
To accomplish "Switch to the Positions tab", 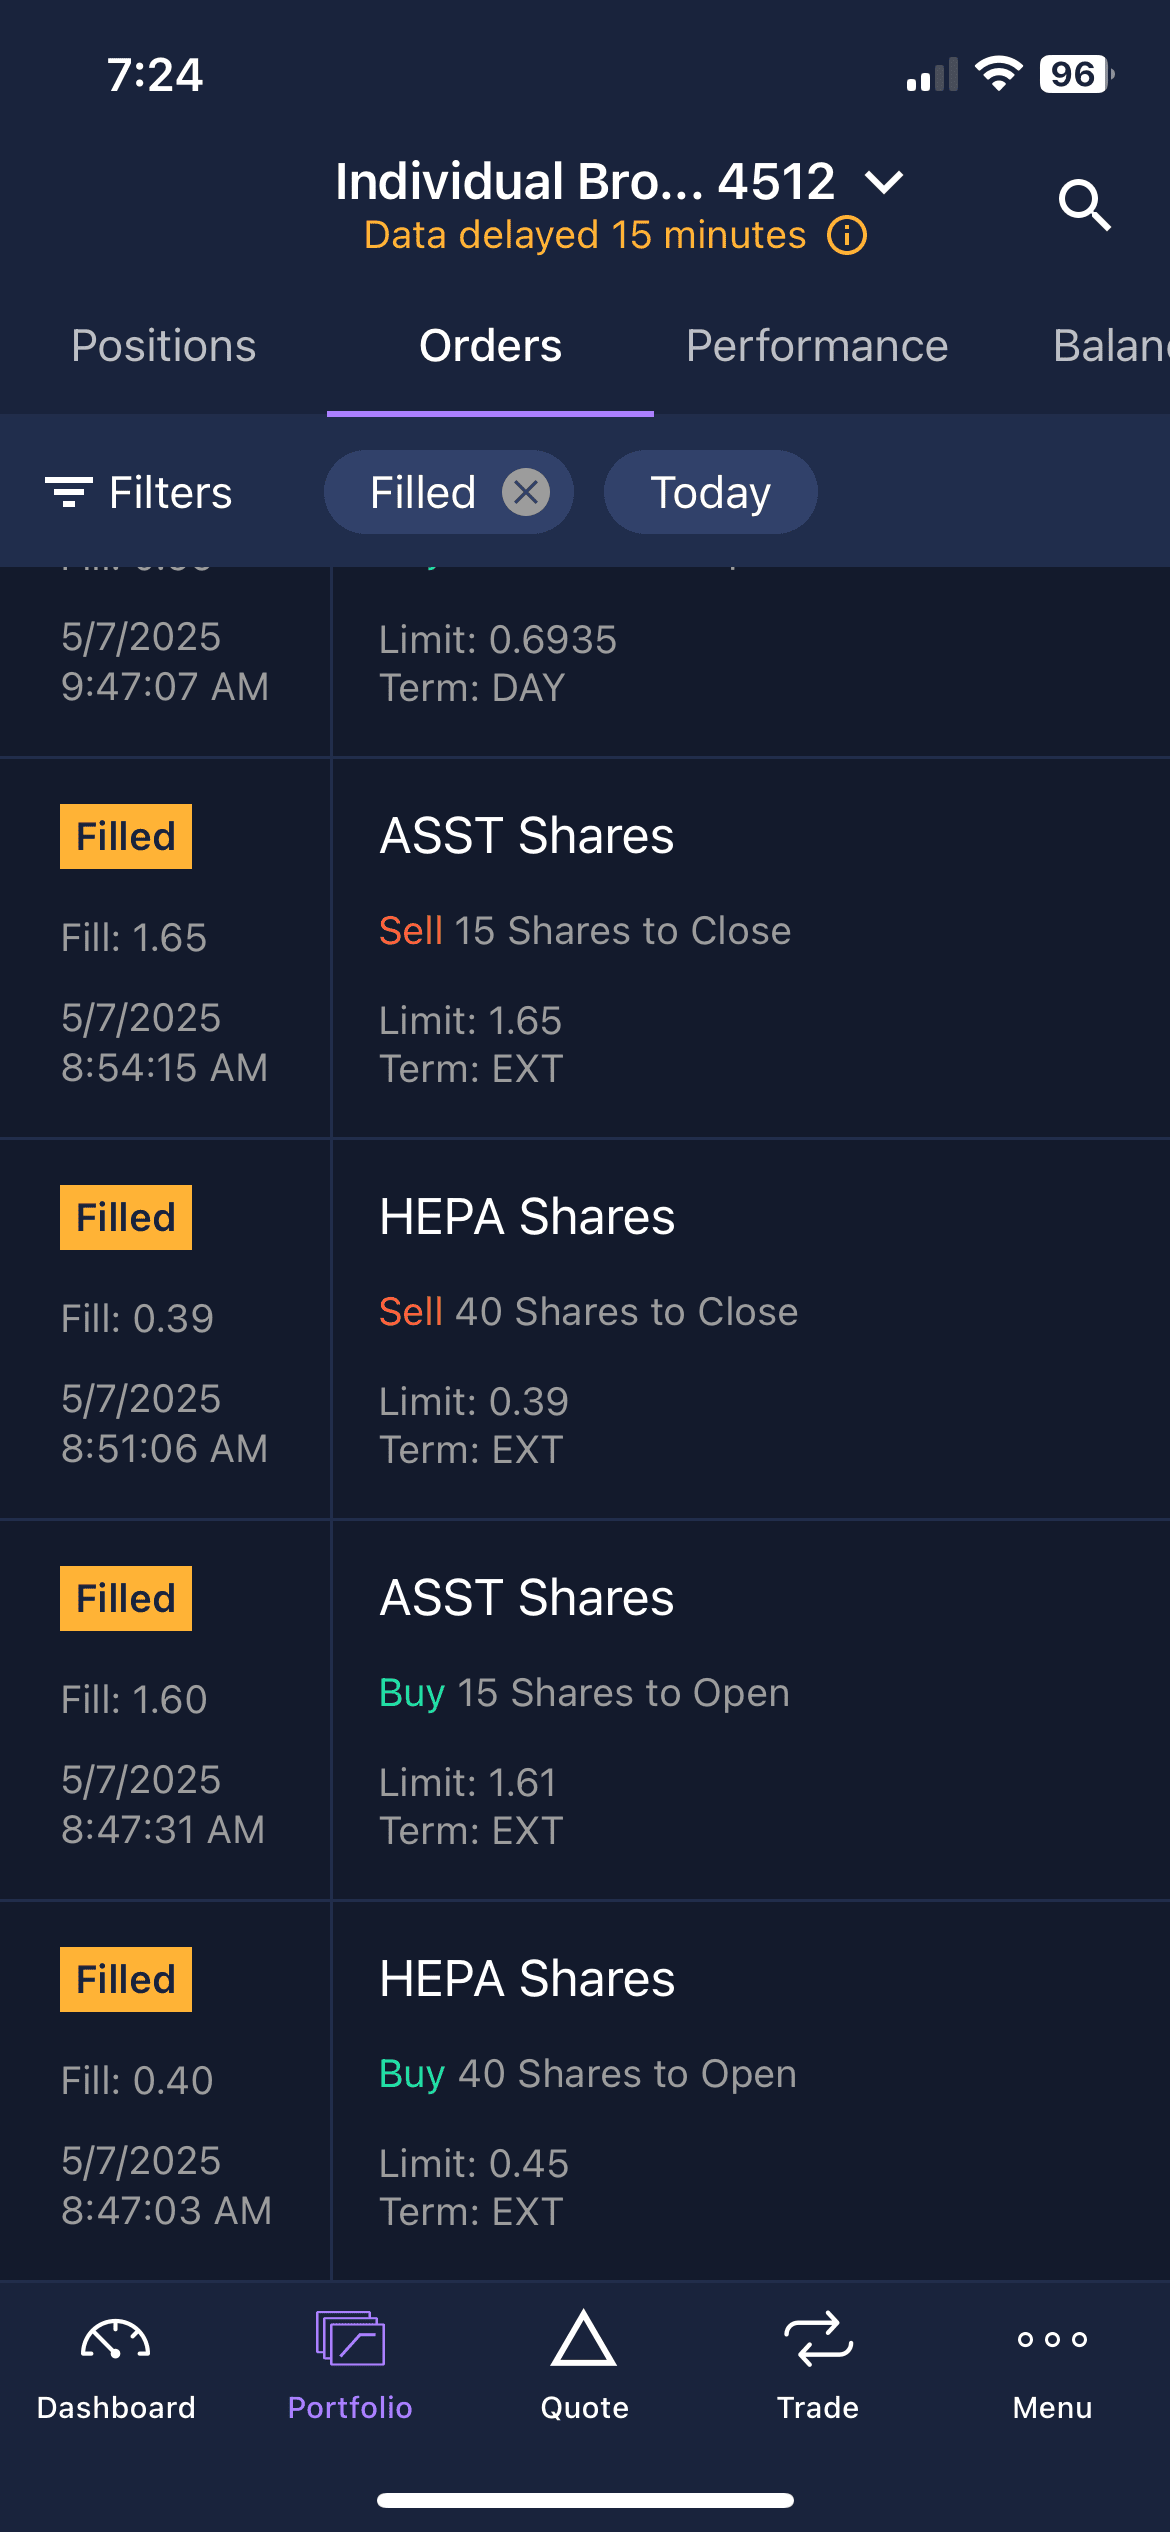I will tap(164, 346).
